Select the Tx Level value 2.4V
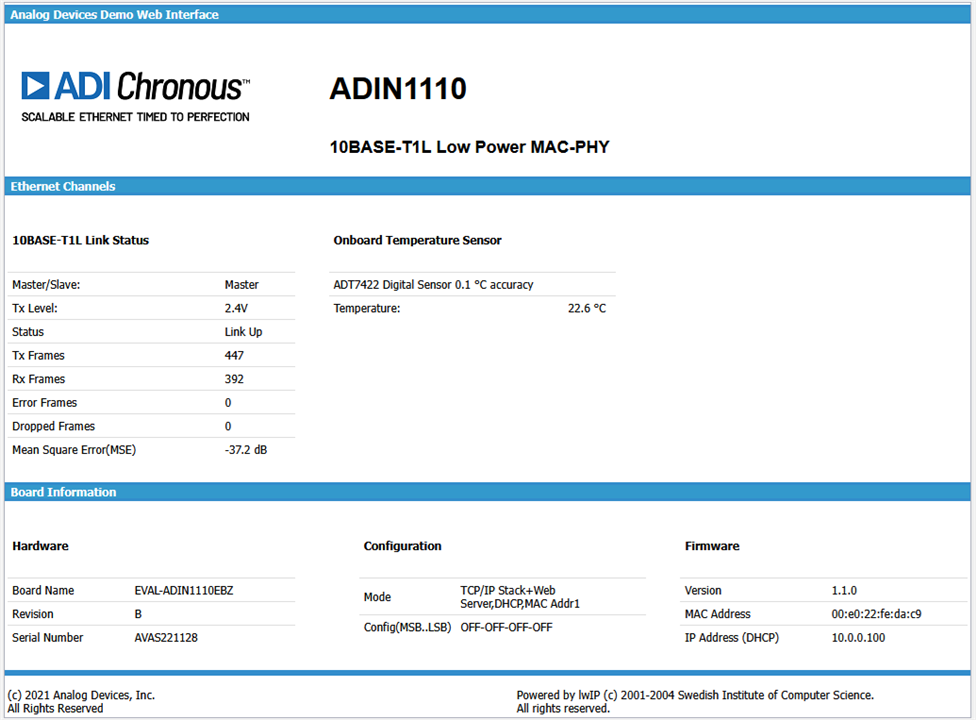Viewport: 976px width, 720px height. coord(237,308)
